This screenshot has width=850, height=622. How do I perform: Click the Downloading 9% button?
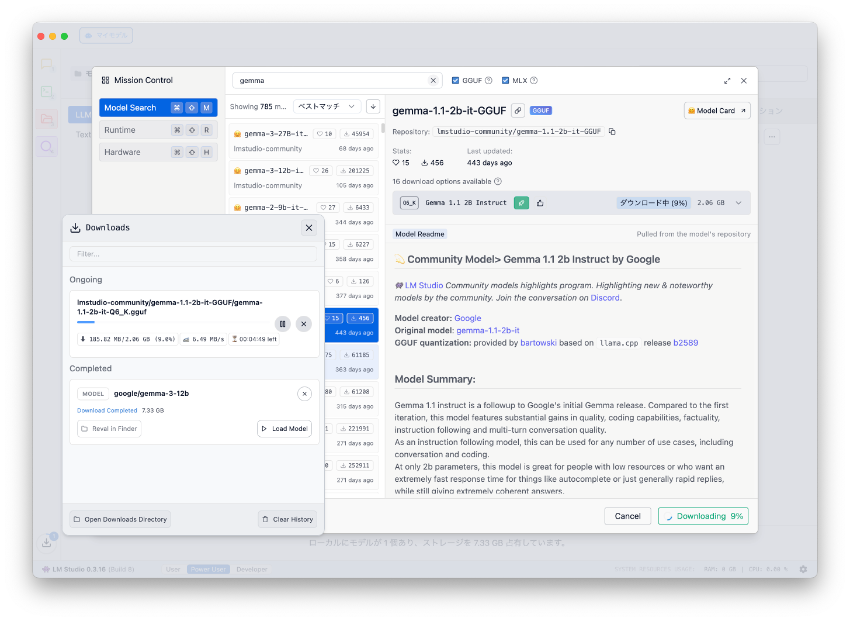pyautogui.click(x=703, y=516)
